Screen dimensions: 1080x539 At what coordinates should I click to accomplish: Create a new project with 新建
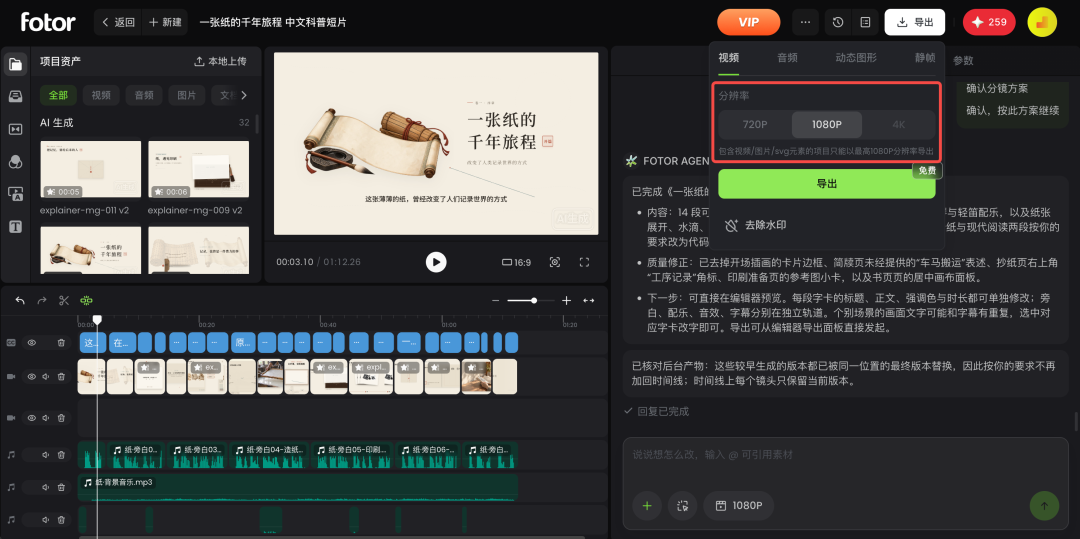(165, 22)
